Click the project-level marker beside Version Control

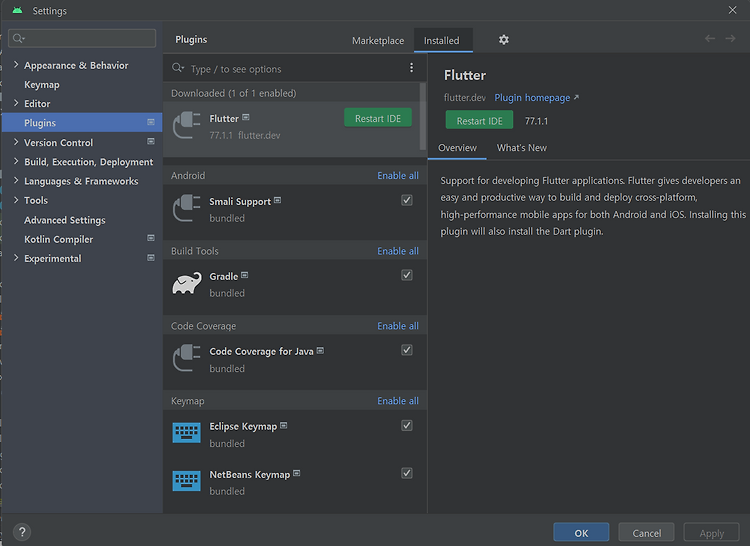151,142
